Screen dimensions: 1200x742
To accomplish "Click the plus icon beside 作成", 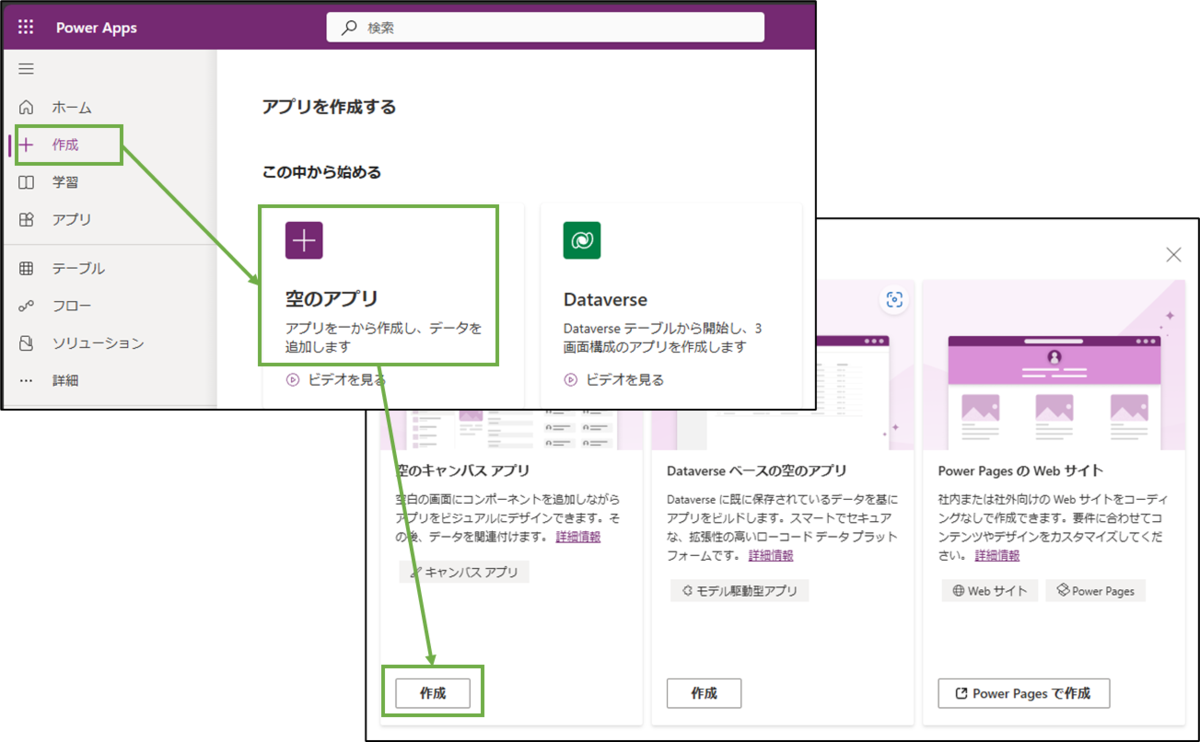I will (27, 145).
